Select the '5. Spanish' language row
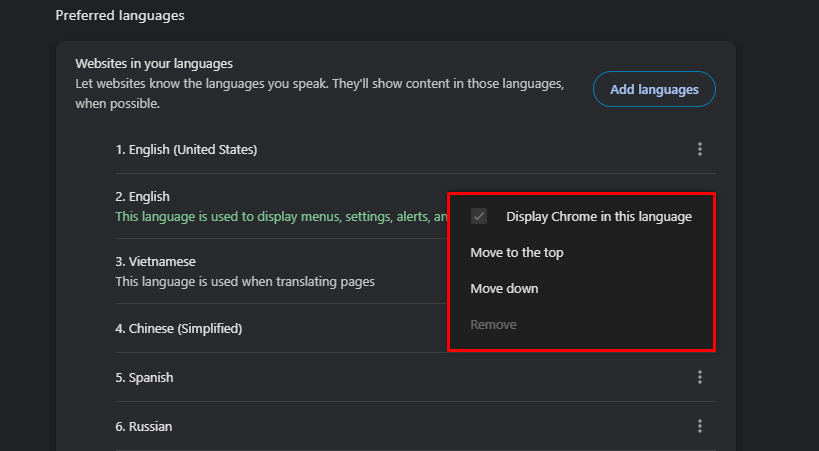 pos(415,377)
